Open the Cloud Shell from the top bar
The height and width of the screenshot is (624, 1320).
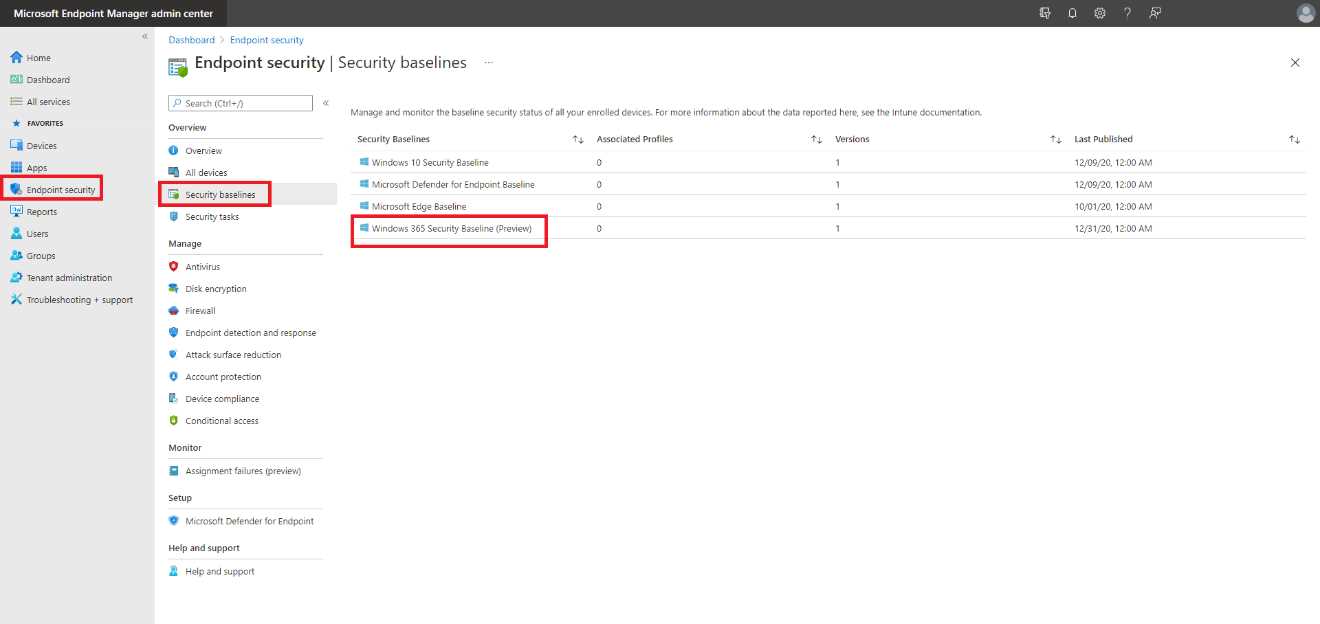click(1043, 13)
